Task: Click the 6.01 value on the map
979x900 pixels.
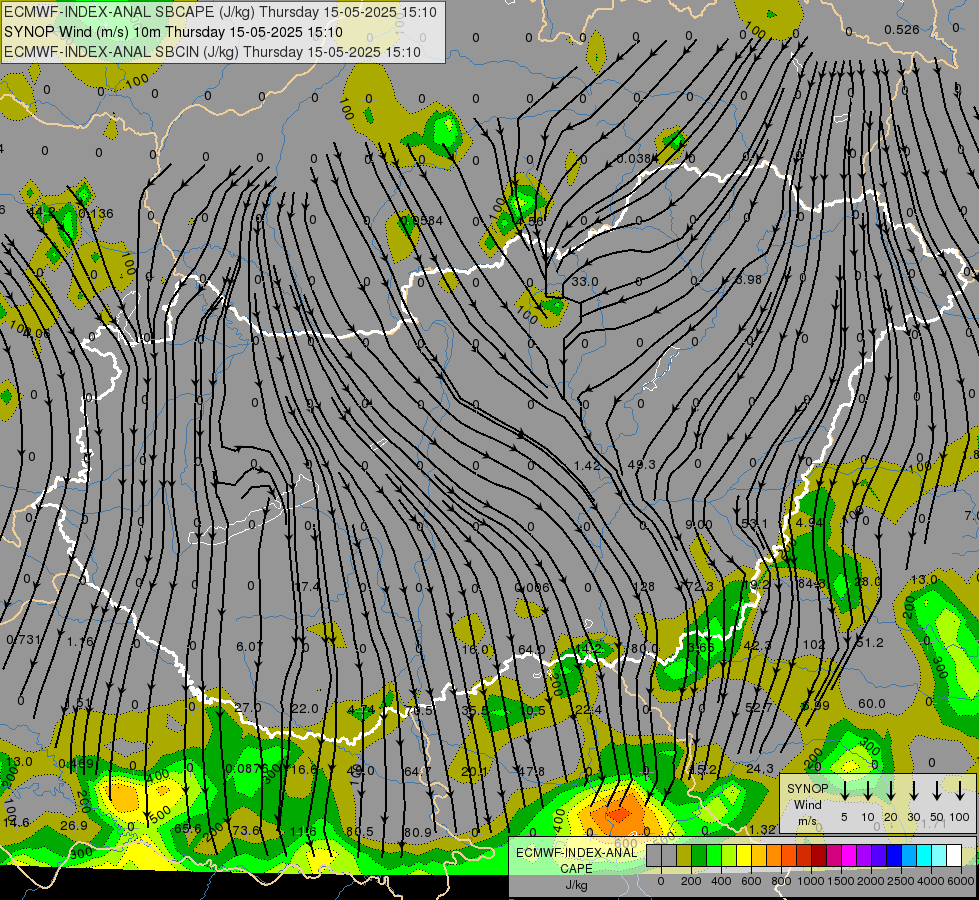Action: click(249, 646)
